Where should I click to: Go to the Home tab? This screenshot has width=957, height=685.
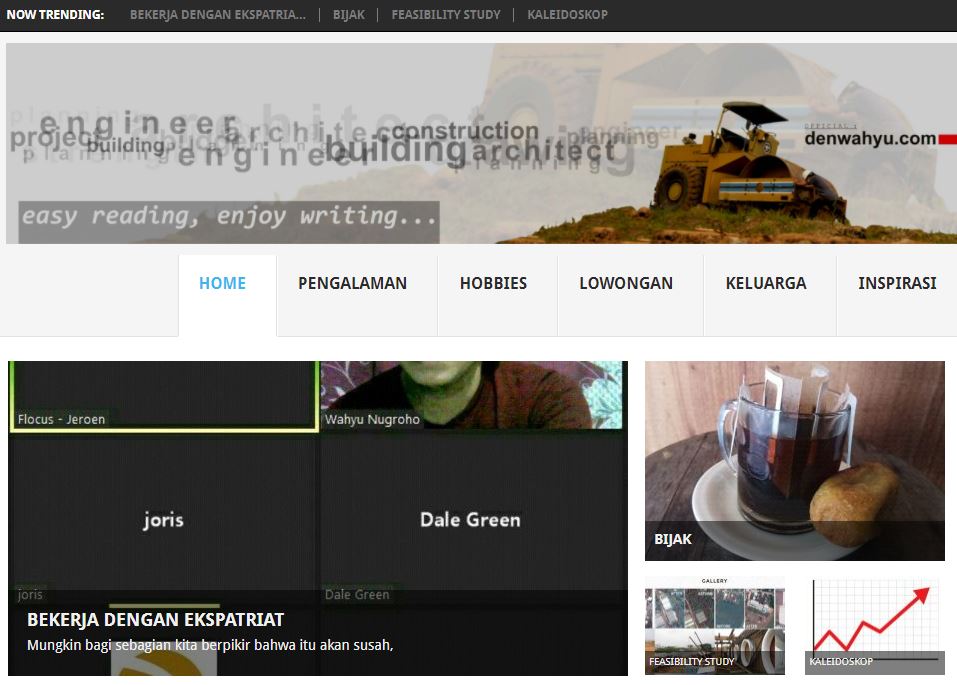coord(222,283)
